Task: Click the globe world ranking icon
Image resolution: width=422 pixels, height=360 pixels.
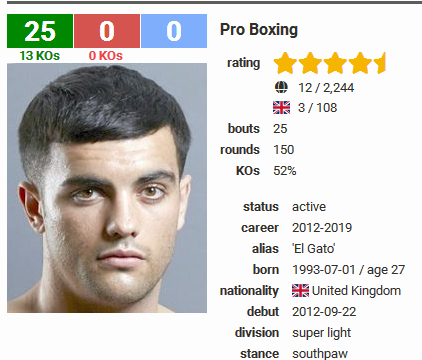Action: (281, 88)
